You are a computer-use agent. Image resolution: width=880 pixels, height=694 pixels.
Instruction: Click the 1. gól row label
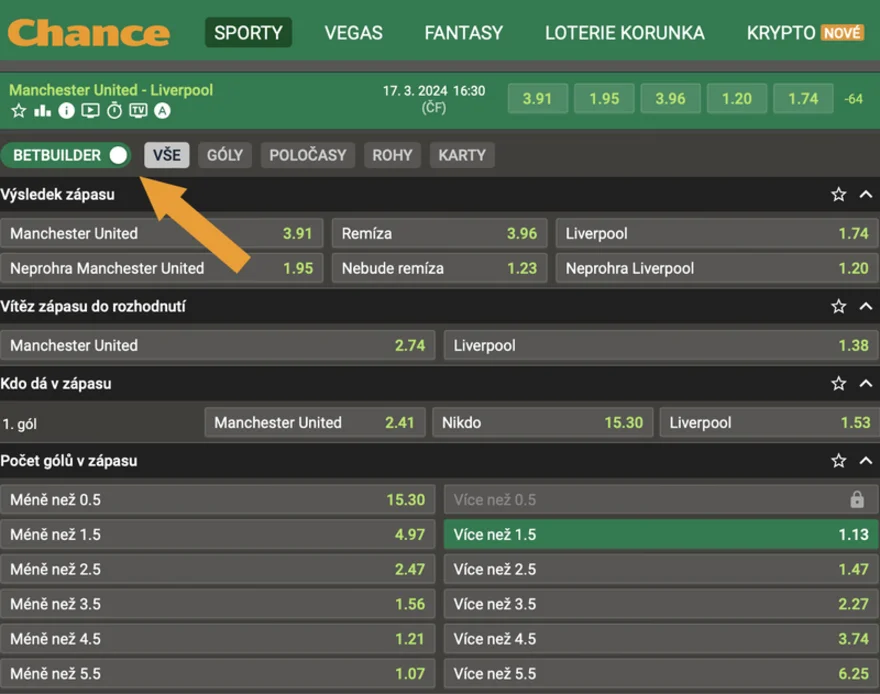[x=20, y=424]
